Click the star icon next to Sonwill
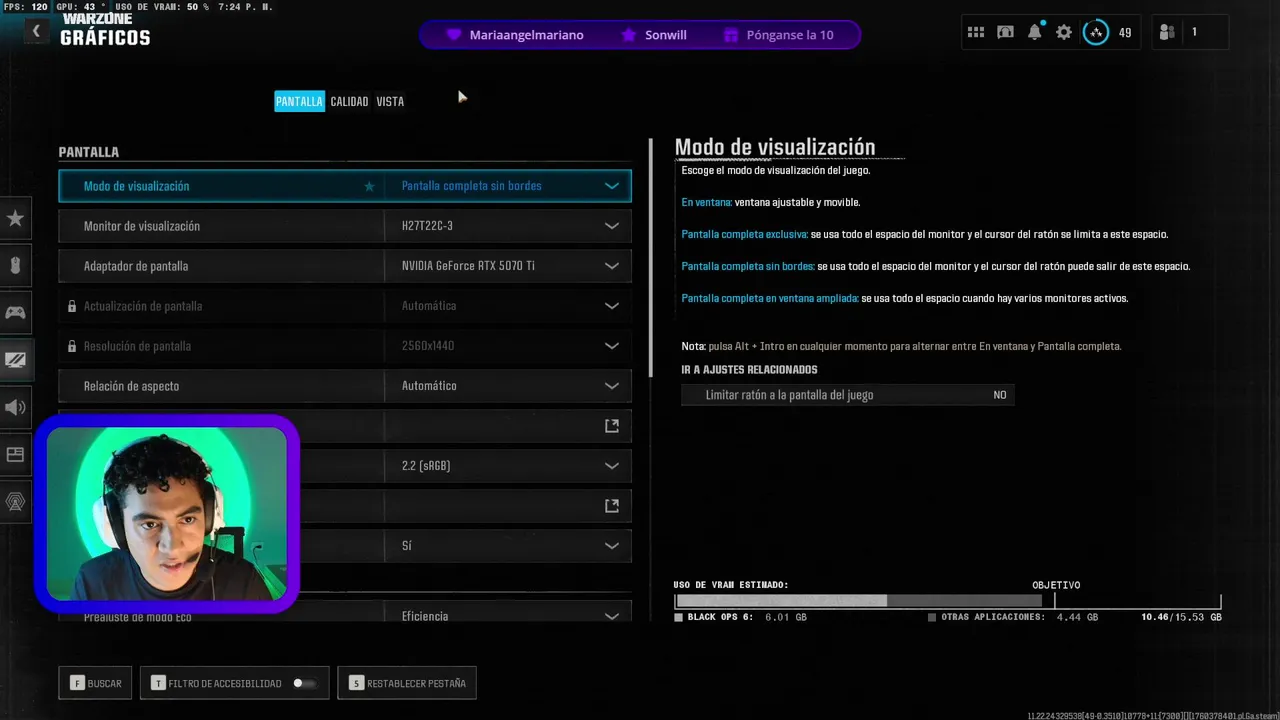The height and width of the screenshot is (720, 1280). click(628, 35)
